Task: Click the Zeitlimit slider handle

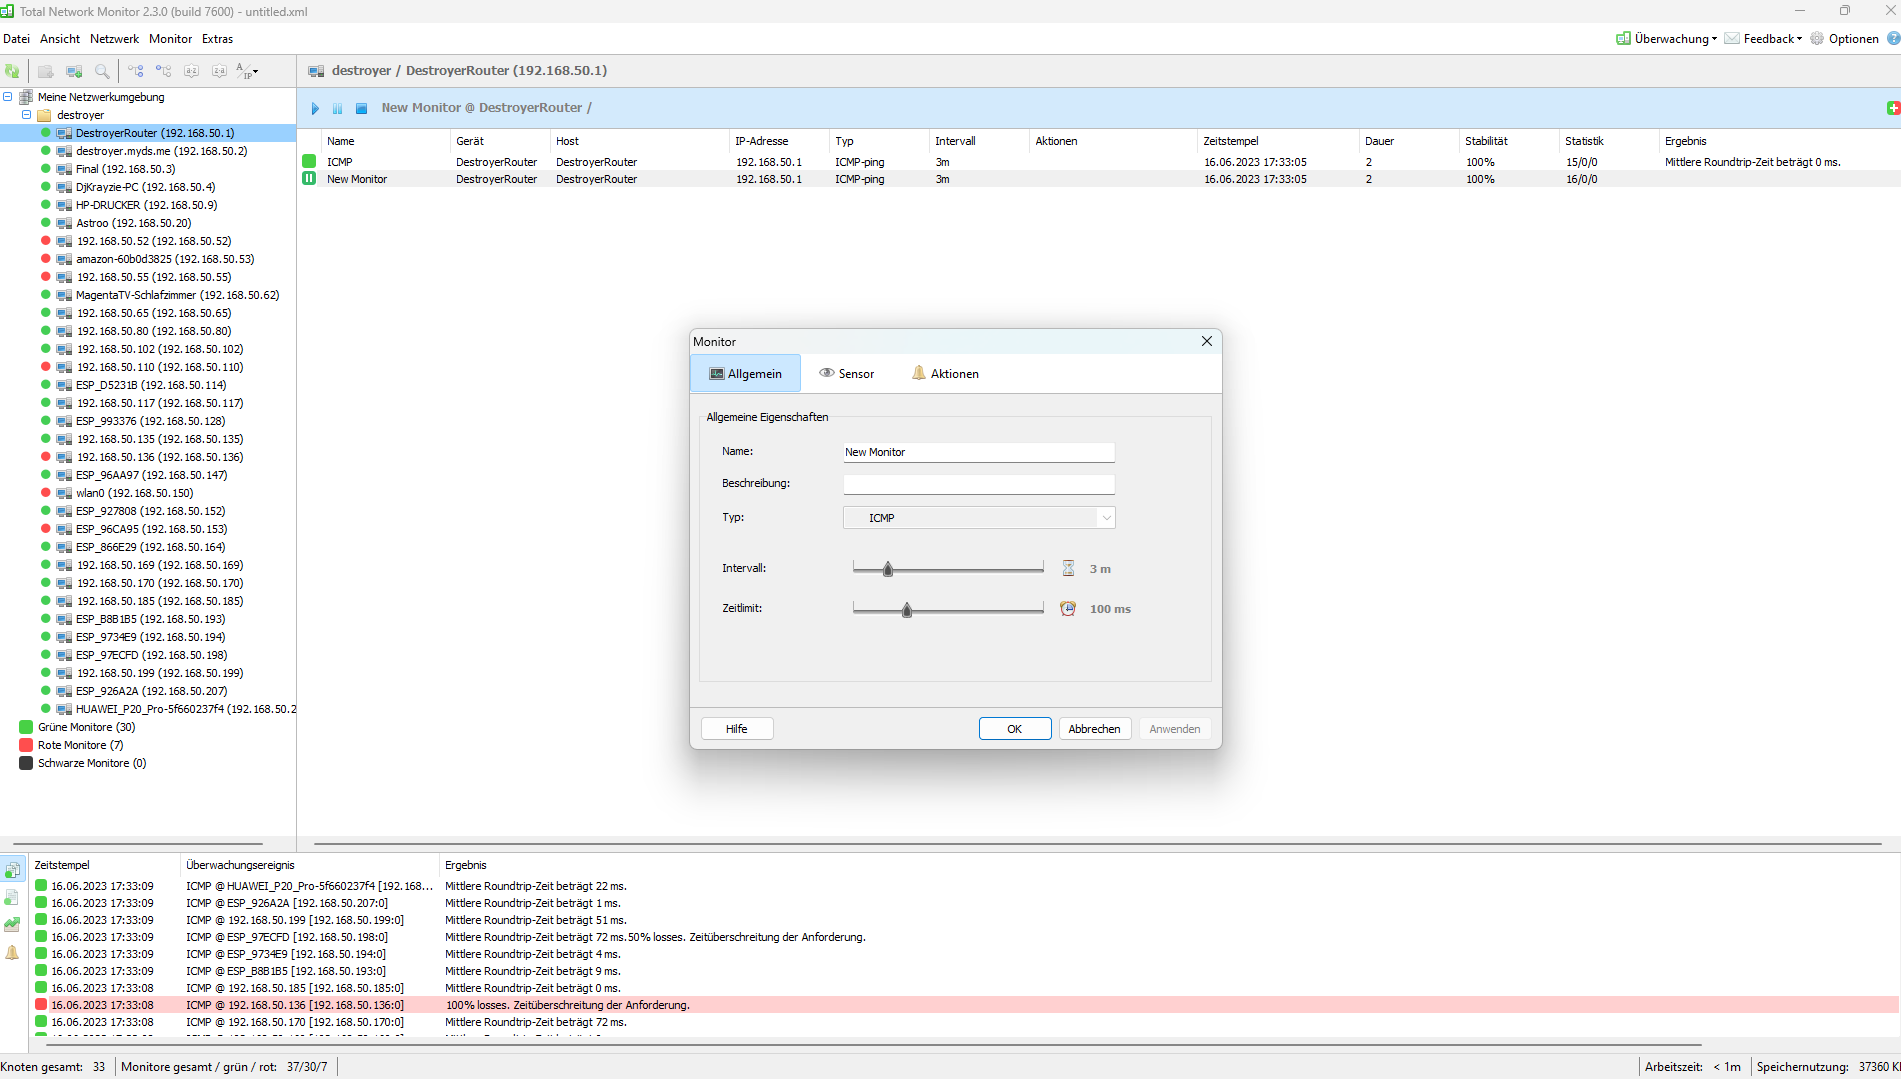Action: [907, 609]
